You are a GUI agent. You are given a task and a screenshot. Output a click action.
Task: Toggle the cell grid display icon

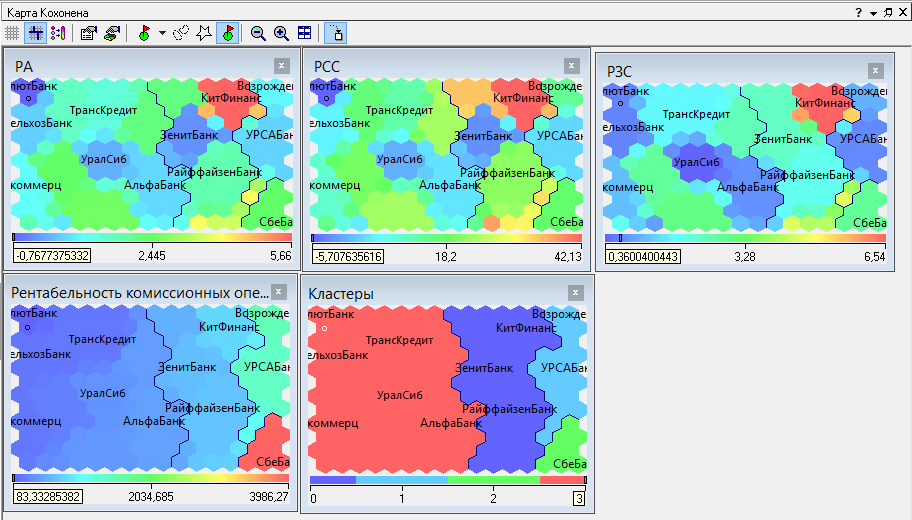(x=12, y=33)
